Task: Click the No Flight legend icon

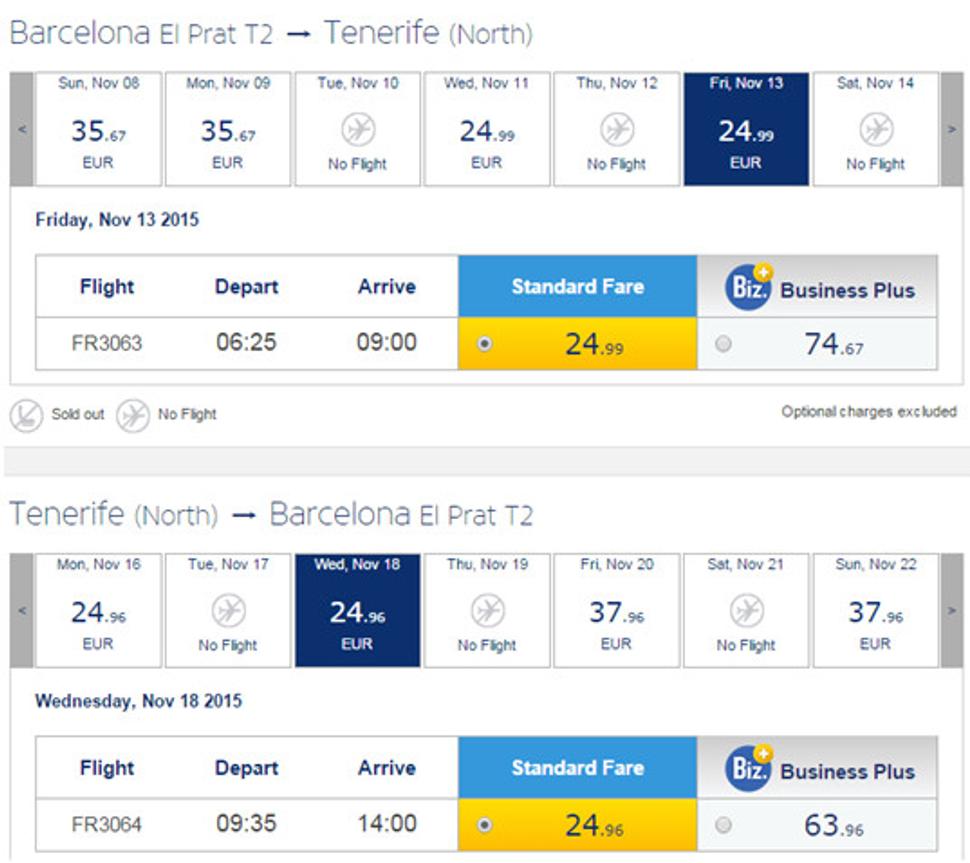Action: [133, 415]
